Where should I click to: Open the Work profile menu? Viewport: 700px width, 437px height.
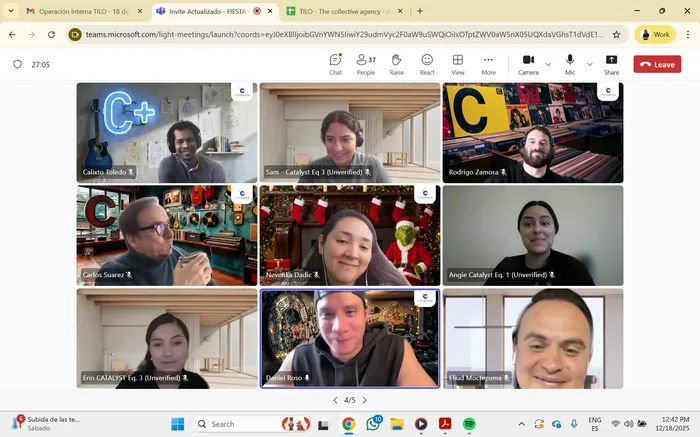click(655, 34)
